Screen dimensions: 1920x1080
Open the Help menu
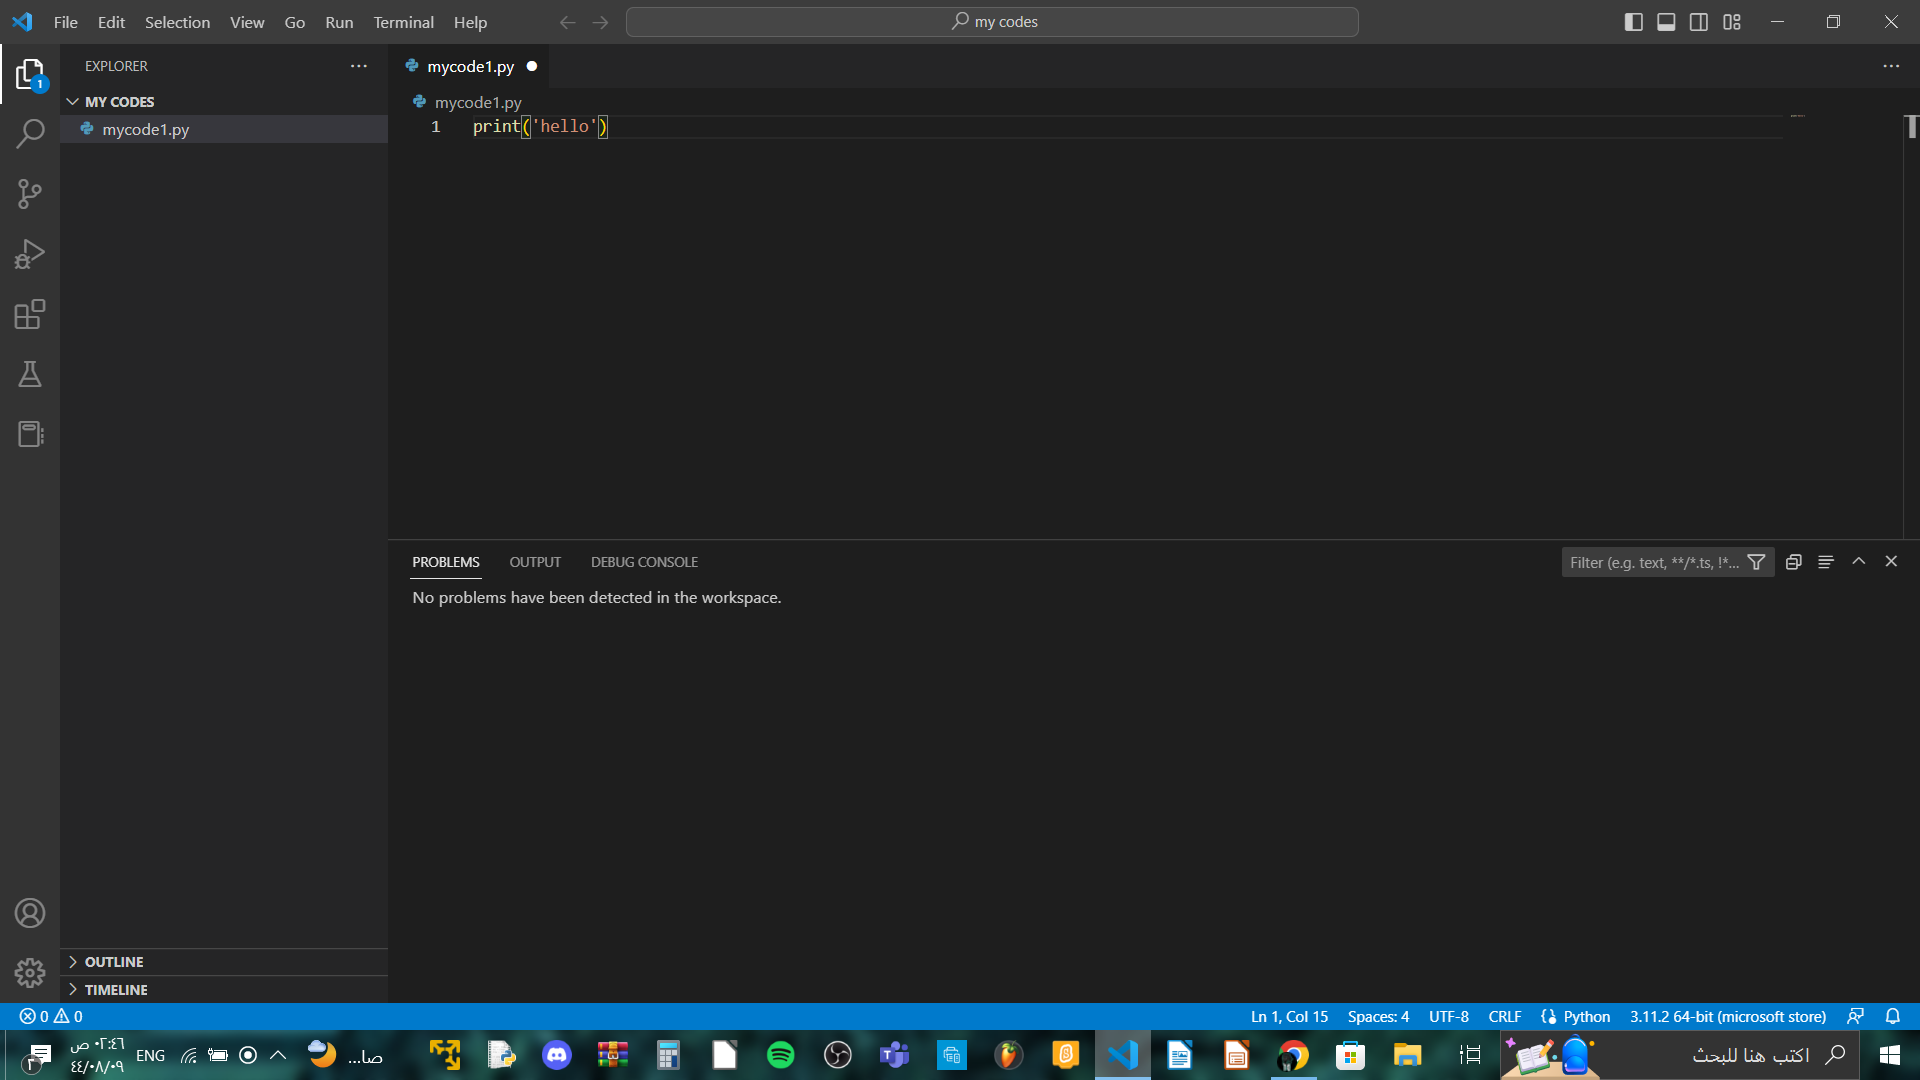[470, 22]
